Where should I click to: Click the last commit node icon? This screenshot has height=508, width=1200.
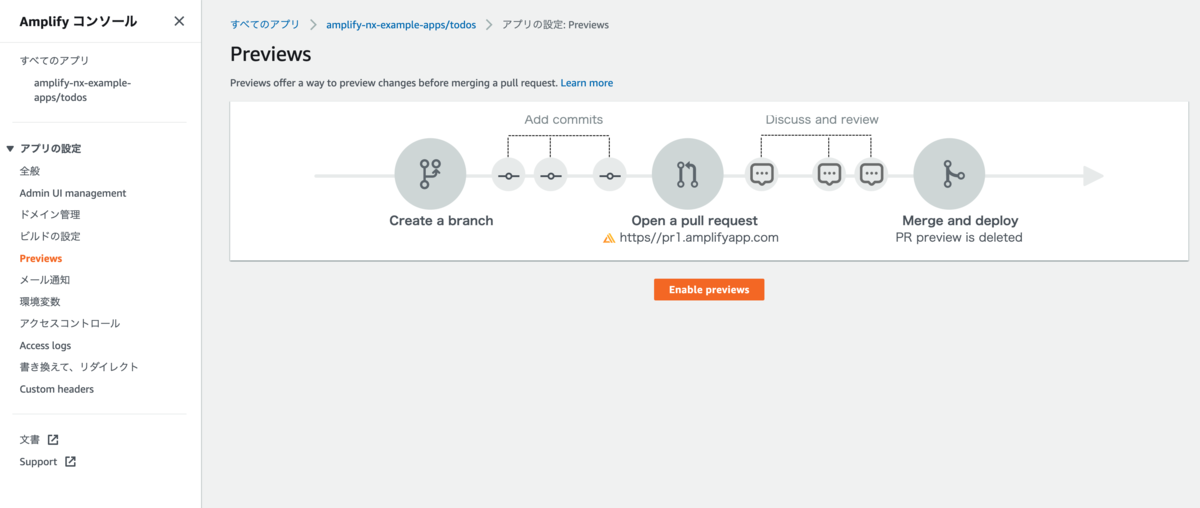[x=609, y=176]
